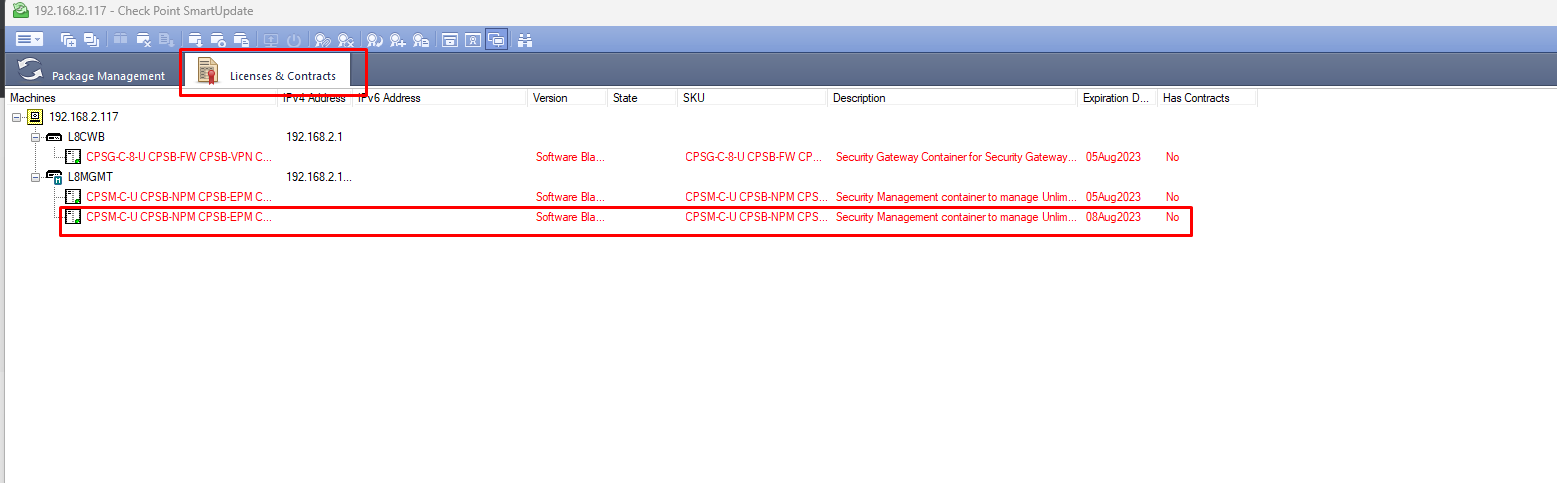The width and height of the screenshot is (1557, 483).
Task: Open the package repository view icon
Action: (x=450, y=40)
